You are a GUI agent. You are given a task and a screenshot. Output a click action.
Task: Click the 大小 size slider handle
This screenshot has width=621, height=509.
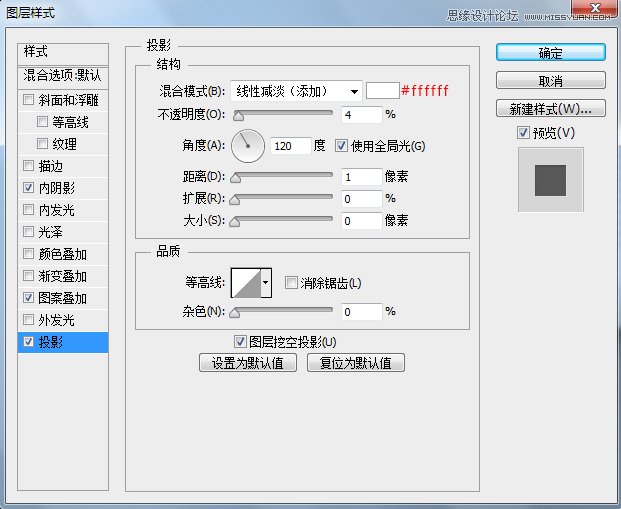point(234,222)
